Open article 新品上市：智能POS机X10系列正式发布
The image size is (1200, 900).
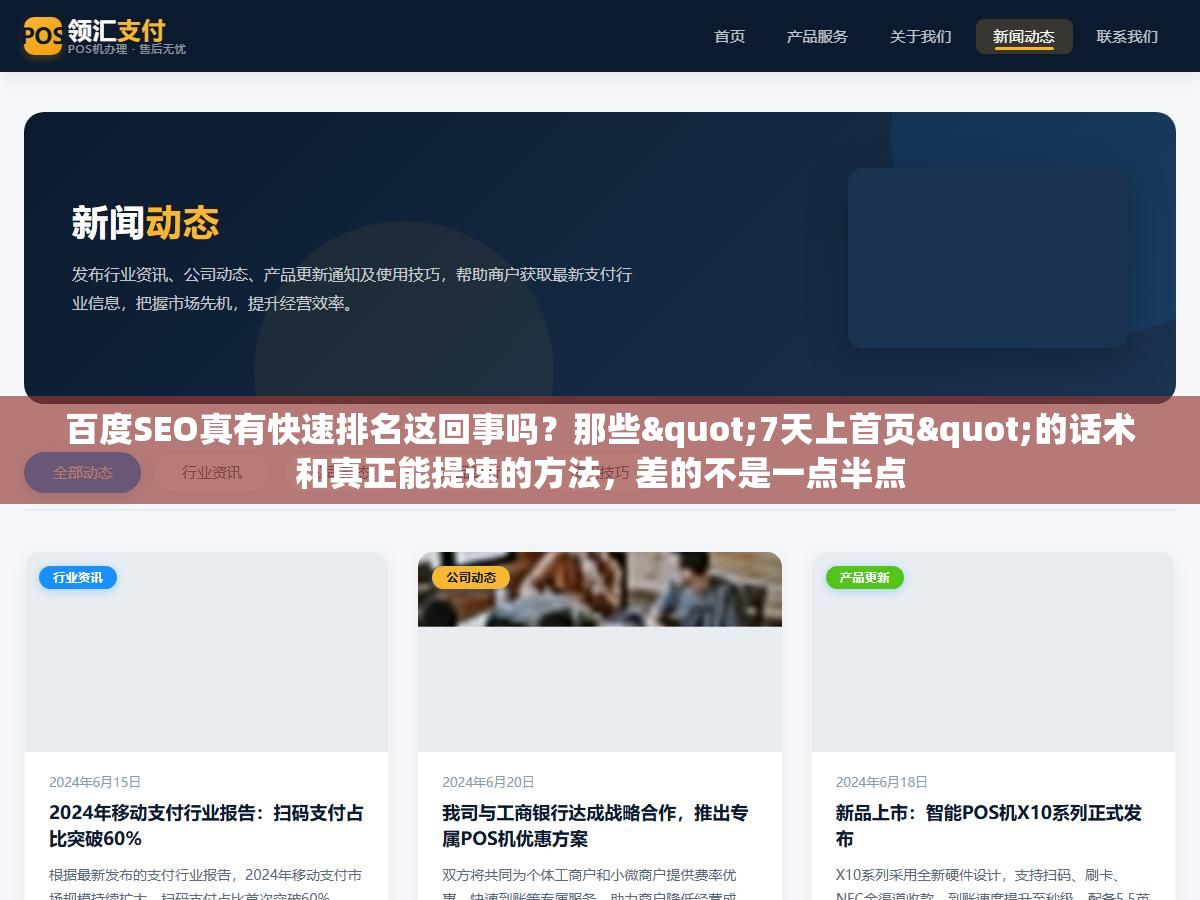pyautogui.click(x=989, y=825)
